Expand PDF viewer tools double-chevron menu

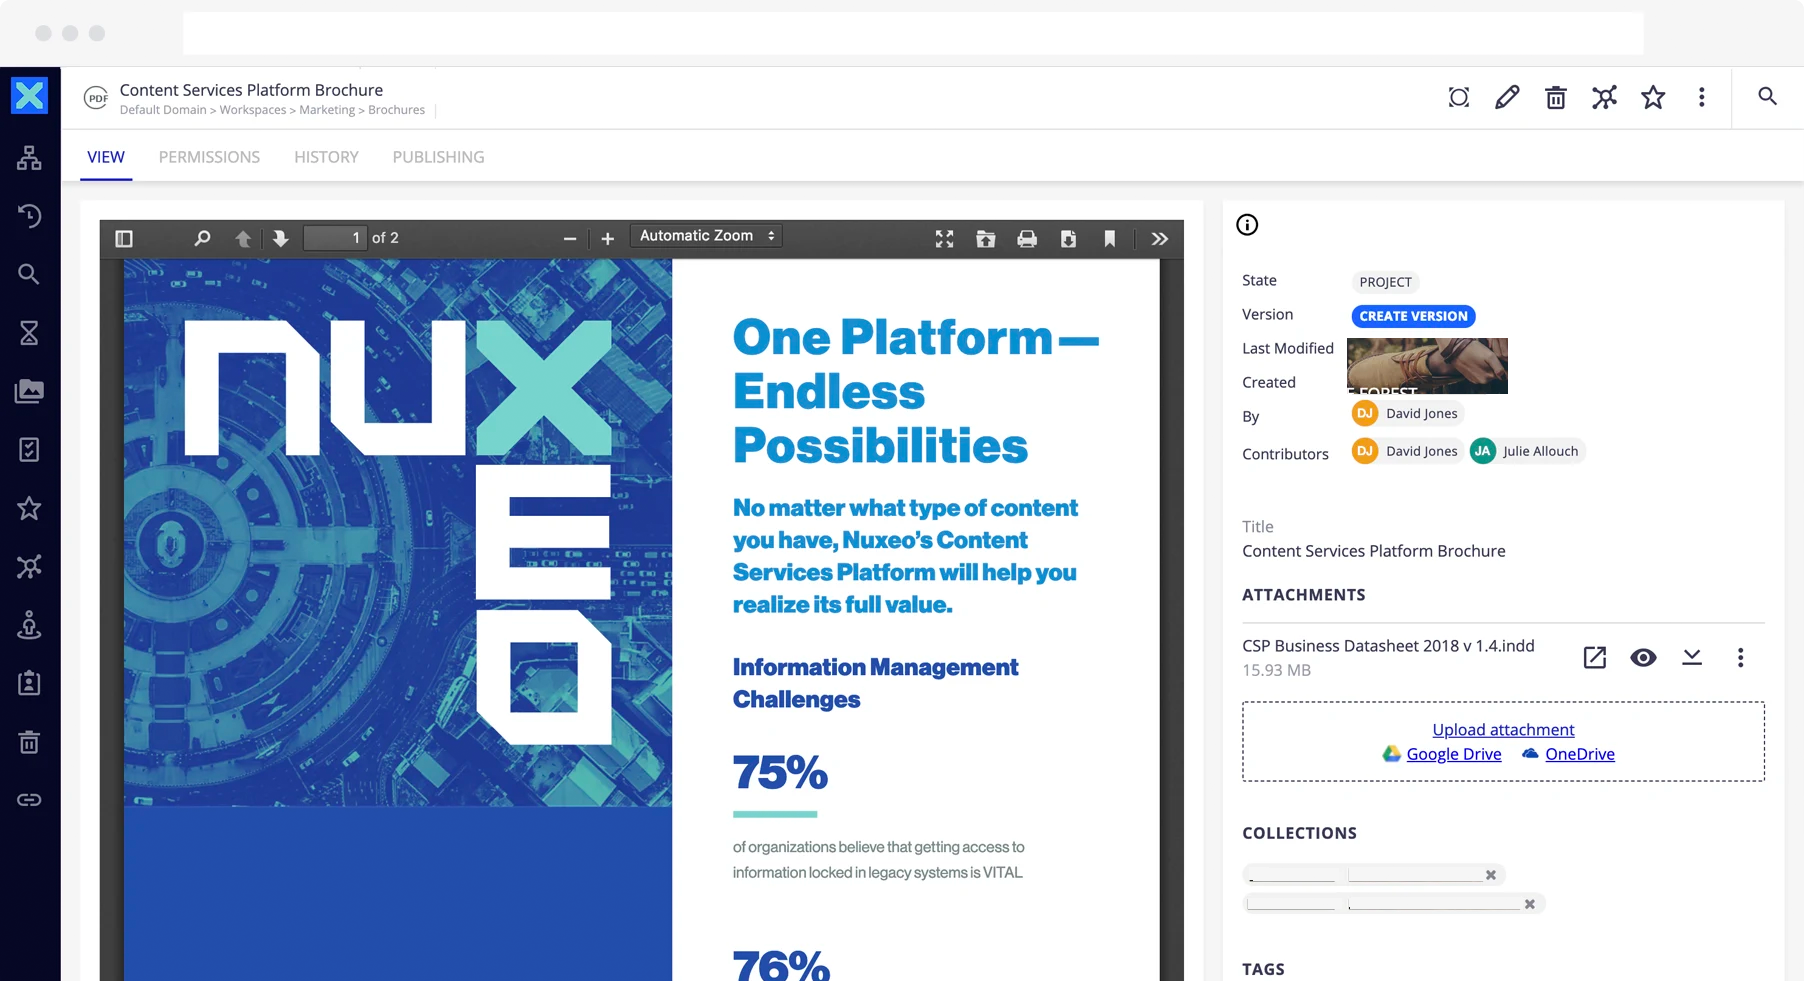1159,239
